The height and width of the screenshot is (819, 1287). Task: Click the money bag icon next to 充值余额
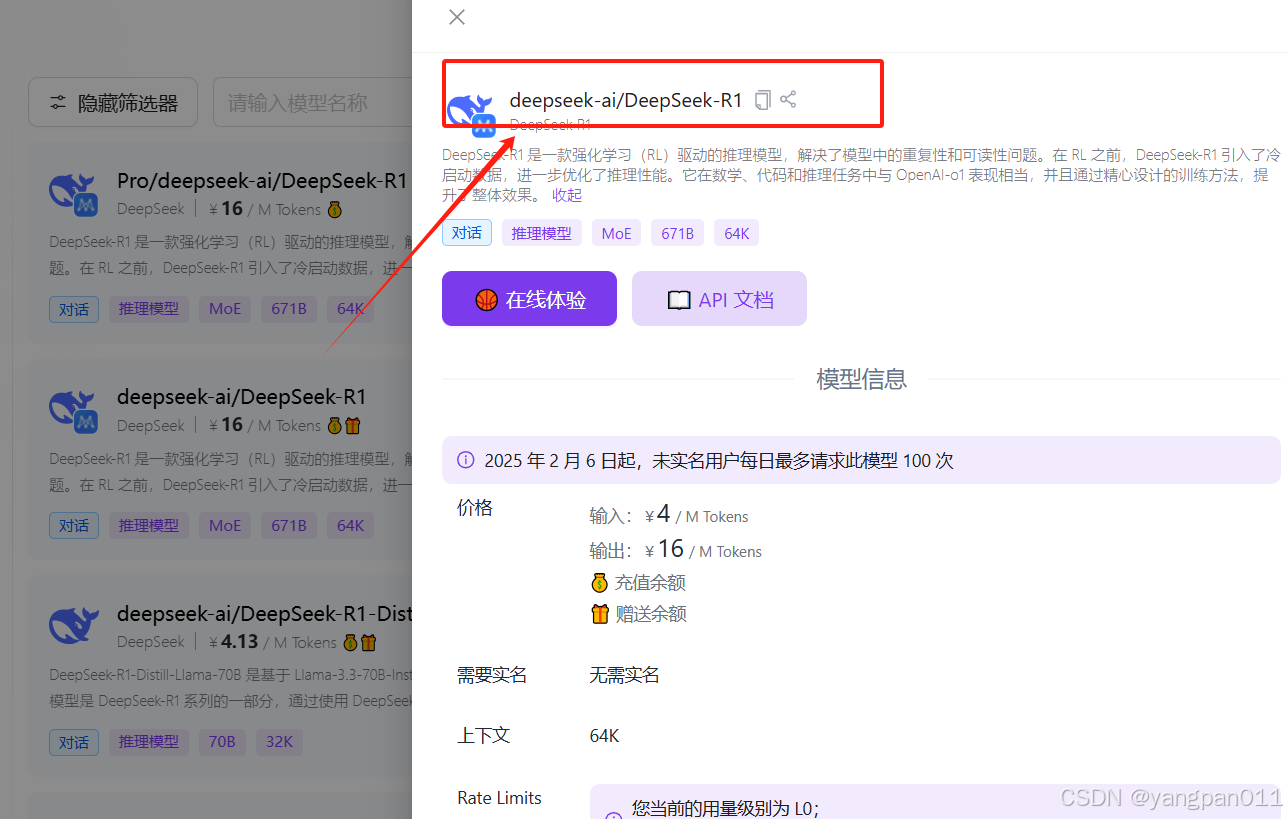(599, 582)
